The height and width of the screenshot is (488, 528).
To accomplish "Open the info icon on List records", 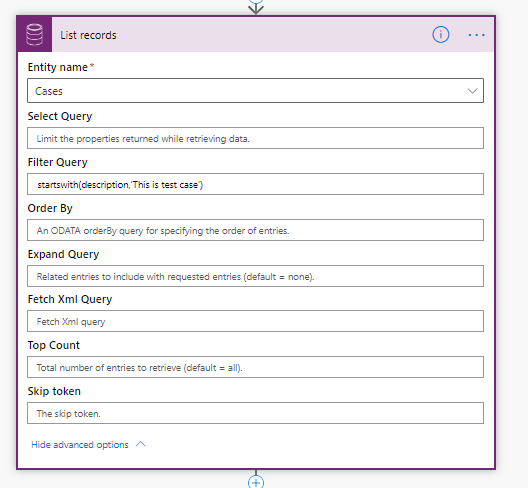I will click(x=441, y=34).
